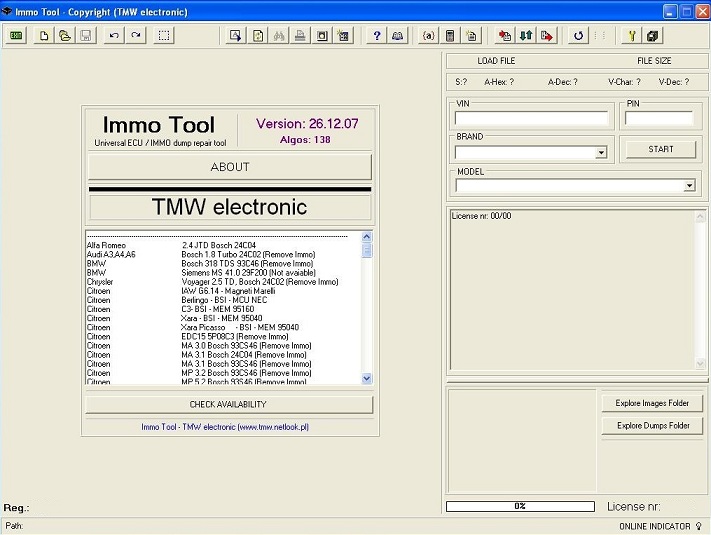711x535 pixels.
Task: Click the Version: 26.12.07 text
Action: [x=307, y=123]
